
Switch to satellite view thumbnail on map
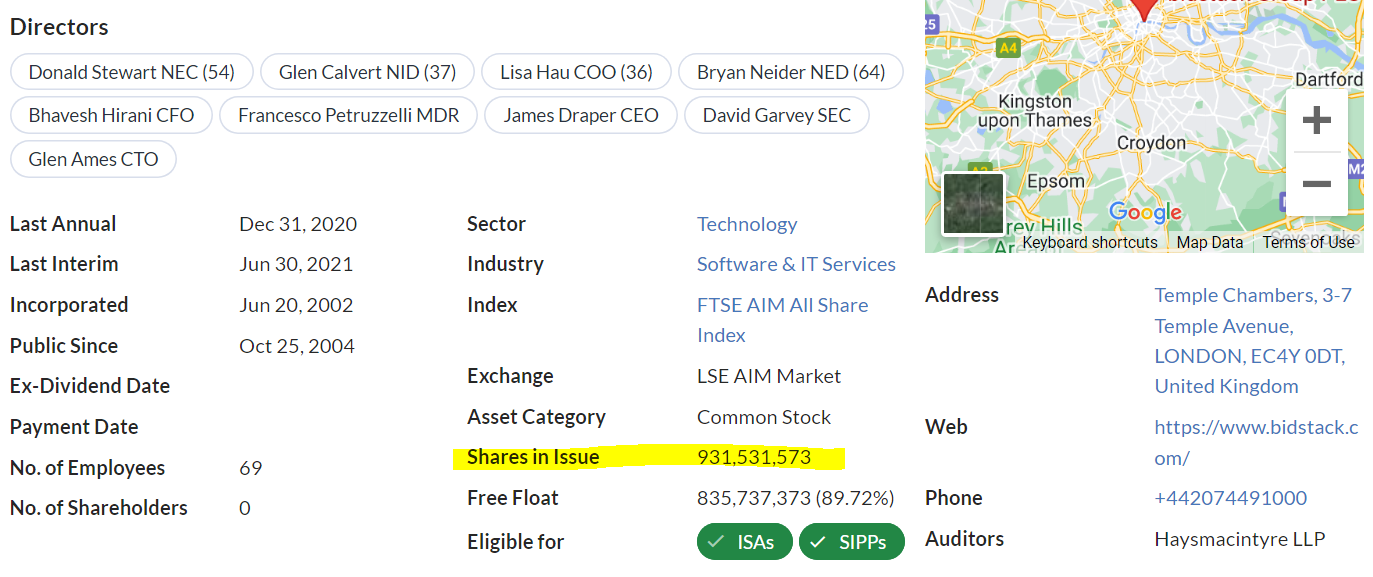pyautogui.click(x=973, y=203)
